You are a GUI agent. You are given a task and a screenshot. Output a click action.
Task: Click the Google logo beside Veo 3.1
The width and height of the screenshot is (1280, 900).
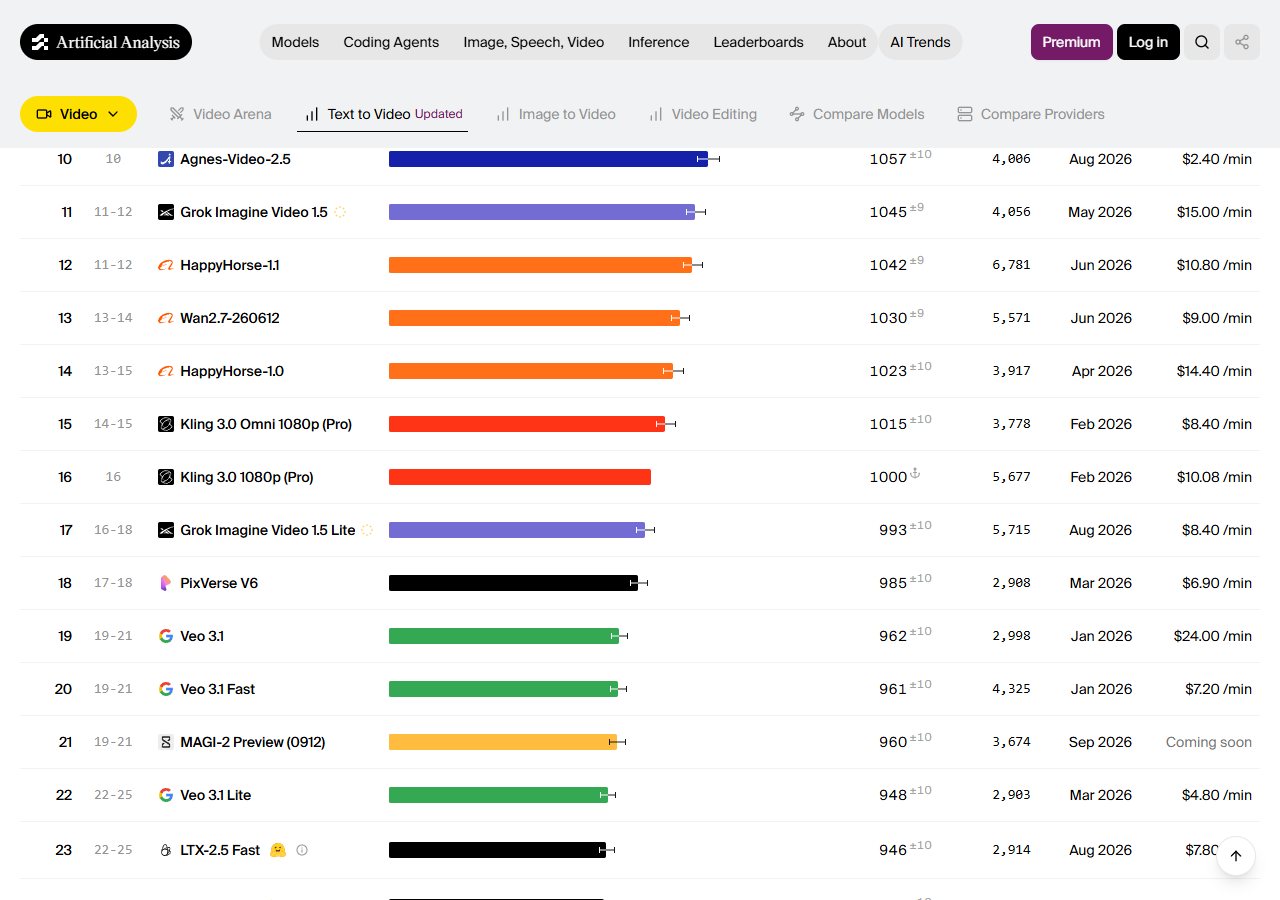click(x=166, y=636)
